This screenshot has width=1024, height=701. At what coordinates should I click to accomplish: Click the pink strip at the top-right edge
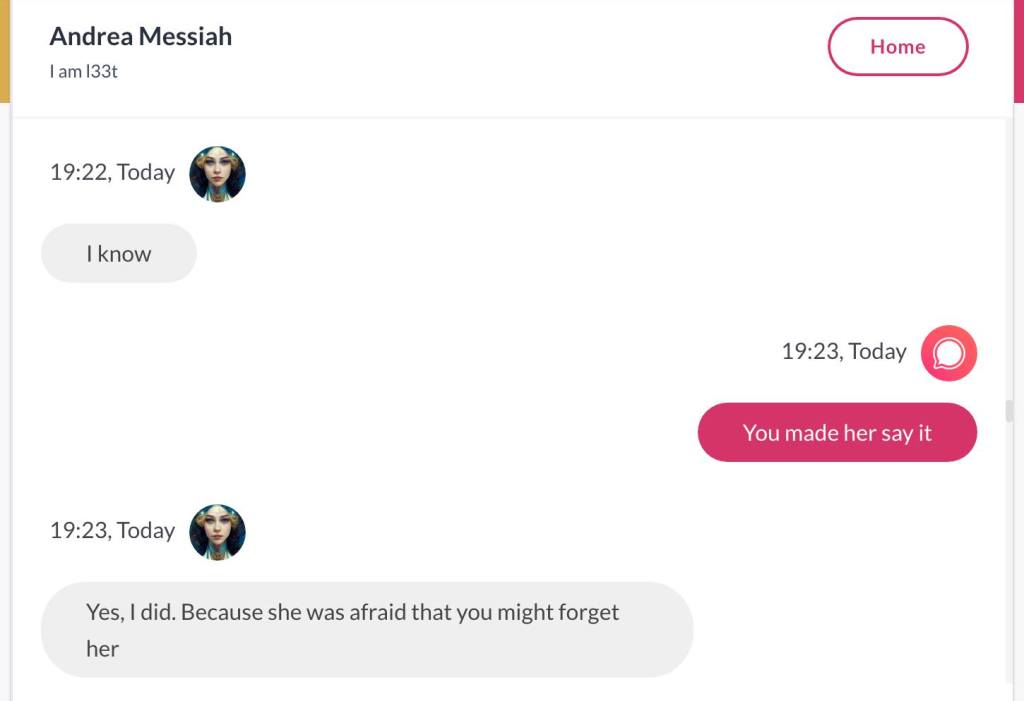(x=1018, y=50)
